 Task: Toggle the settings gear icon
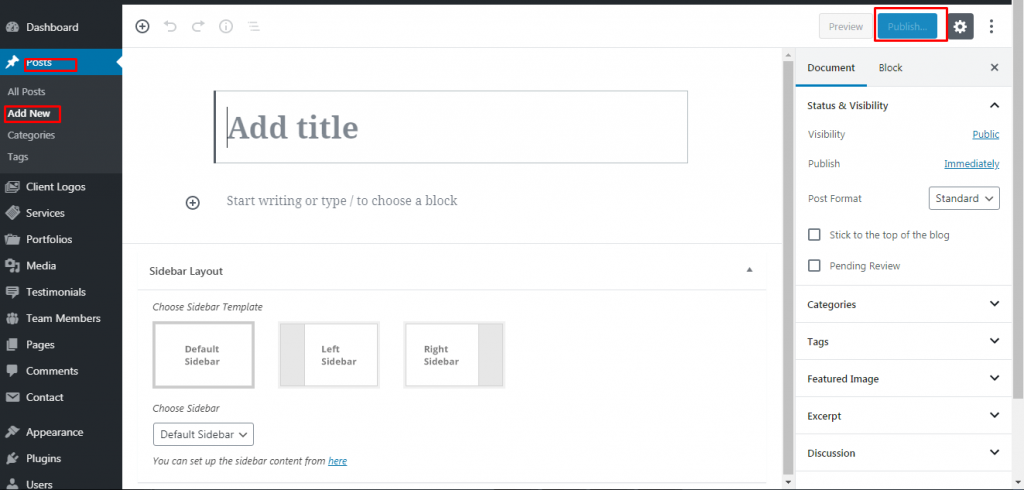click(x=960, y=27)
